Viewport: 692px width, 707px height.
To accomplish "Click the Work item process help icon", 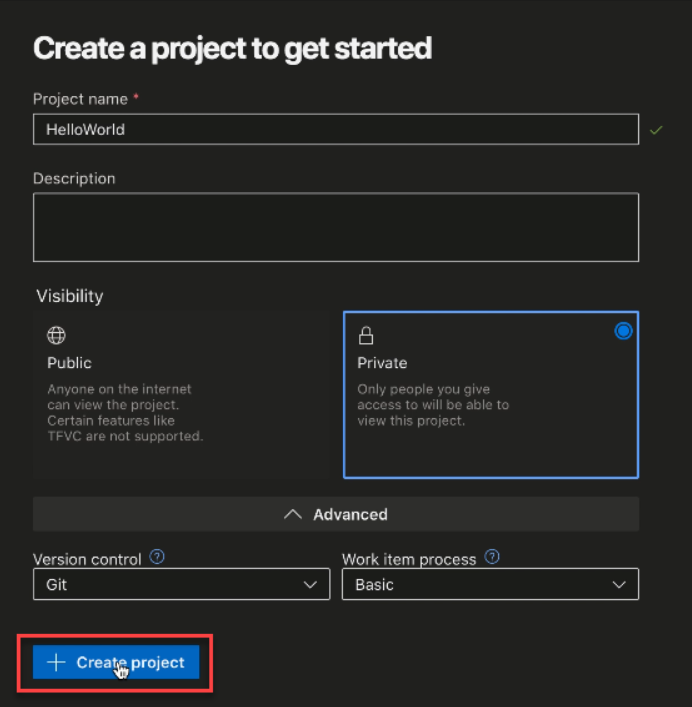I will (491, 558).
